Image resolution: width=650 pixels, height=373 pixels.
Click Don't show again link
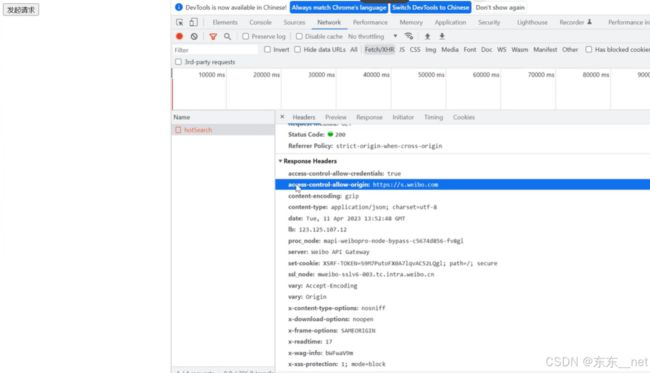pos(500,7)
